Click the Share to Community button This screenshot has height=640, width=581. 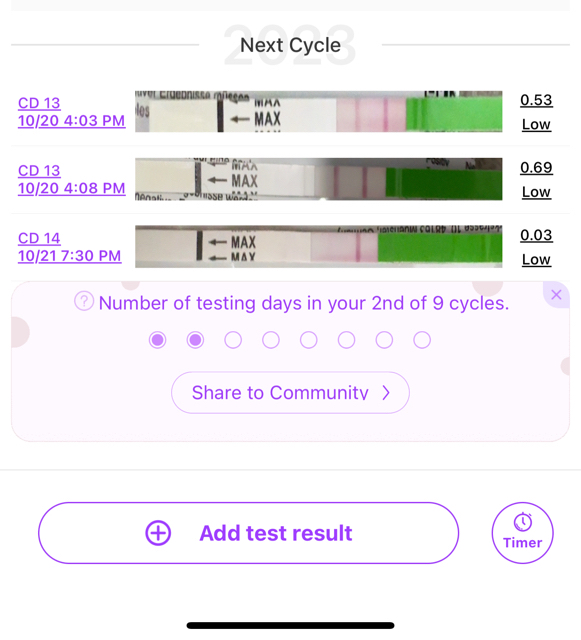290,393
